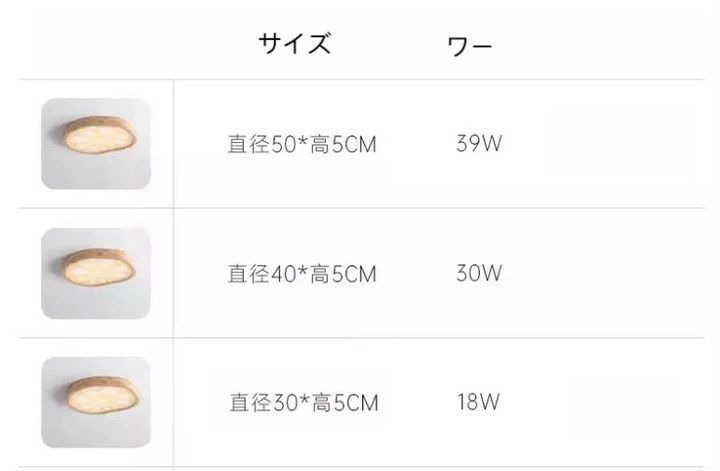Click the blank cell right of 39W
720x471 pixels.
click(x=624, y=143)
